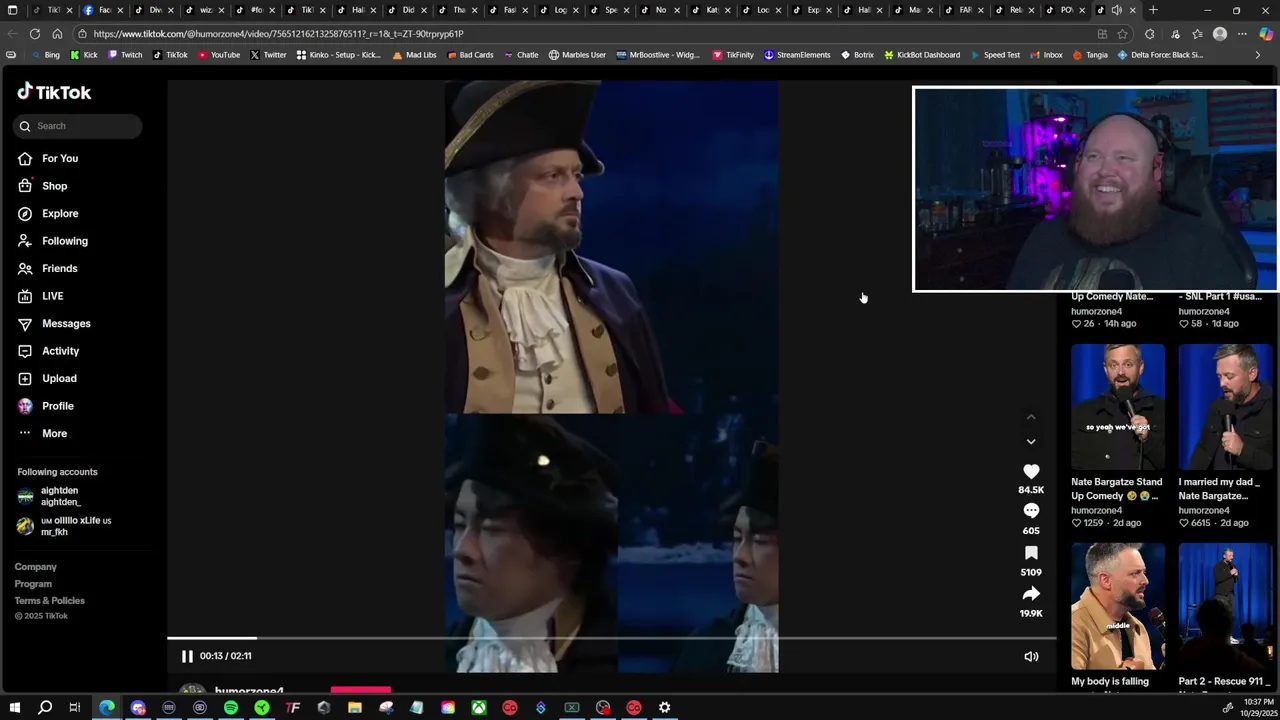The image size is (1280, 720).
Task: Expand Terms & Policies footer section
Action: (49, 600)
